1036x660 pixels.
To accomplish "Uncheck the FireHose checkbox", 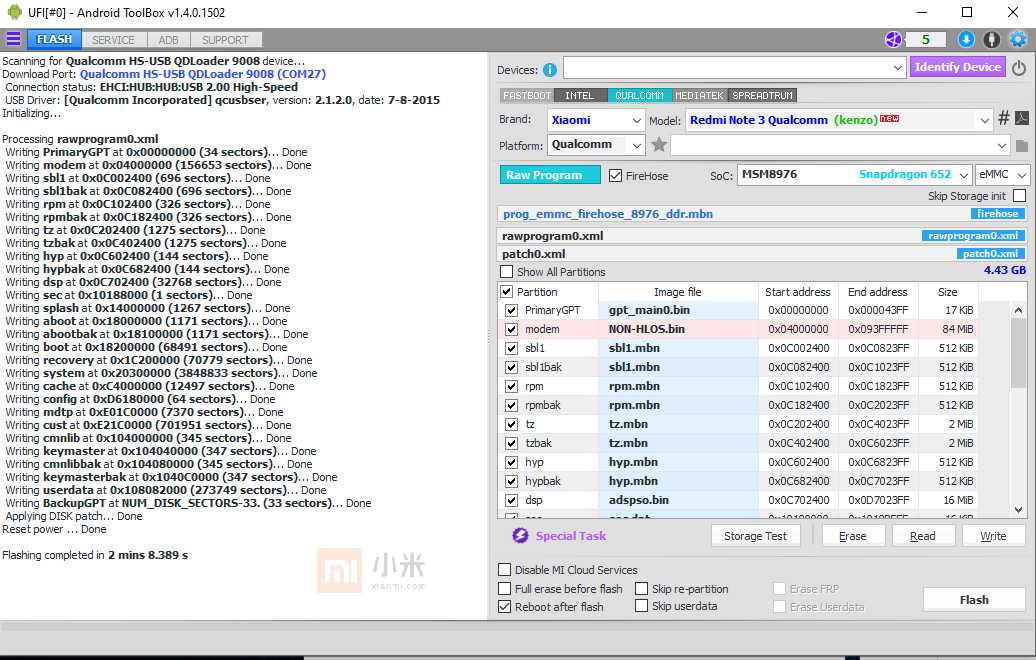I will coord(616,176).
